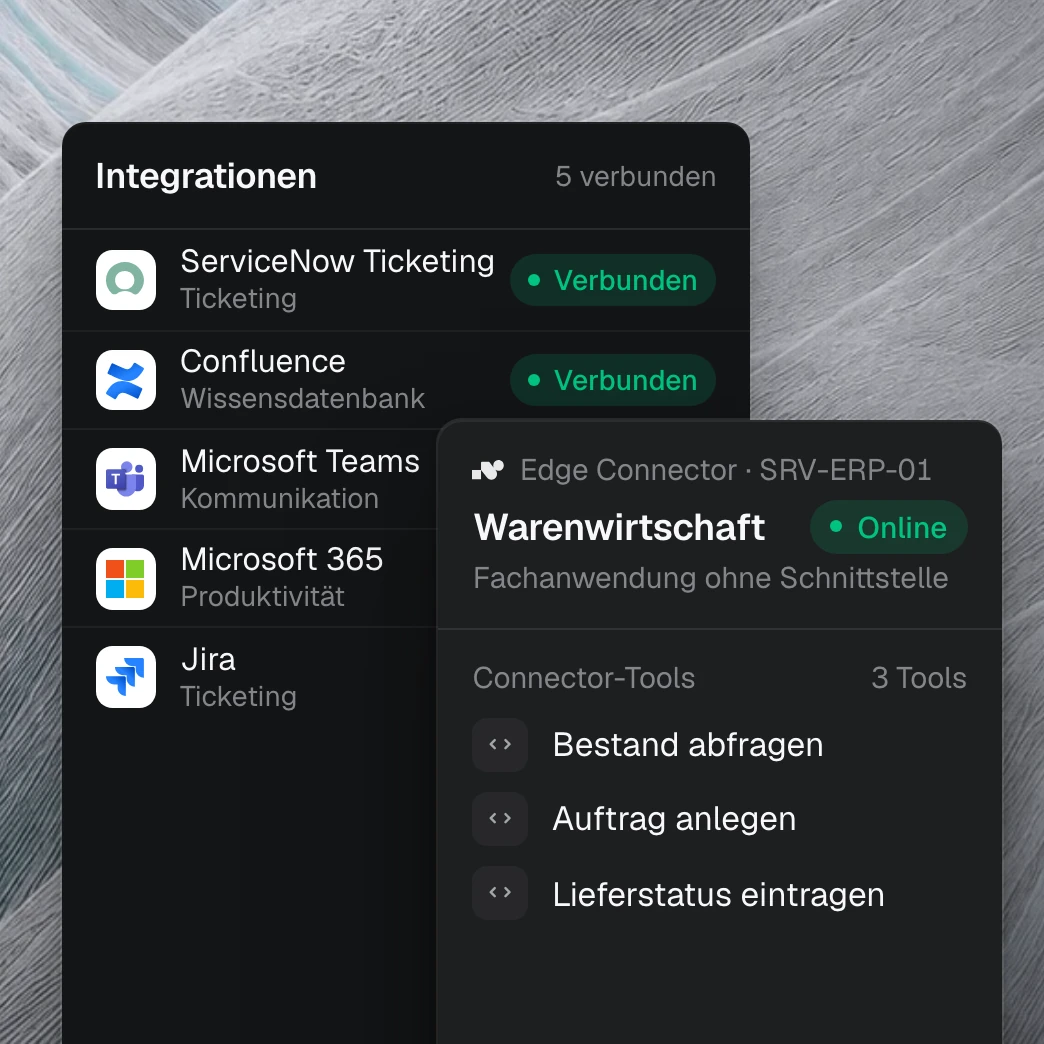This screenshot has height=1044, width=1044.
Task: Click 'Edge Connector · SRV-ERP-01' label
Action: (x=726, y=470)
